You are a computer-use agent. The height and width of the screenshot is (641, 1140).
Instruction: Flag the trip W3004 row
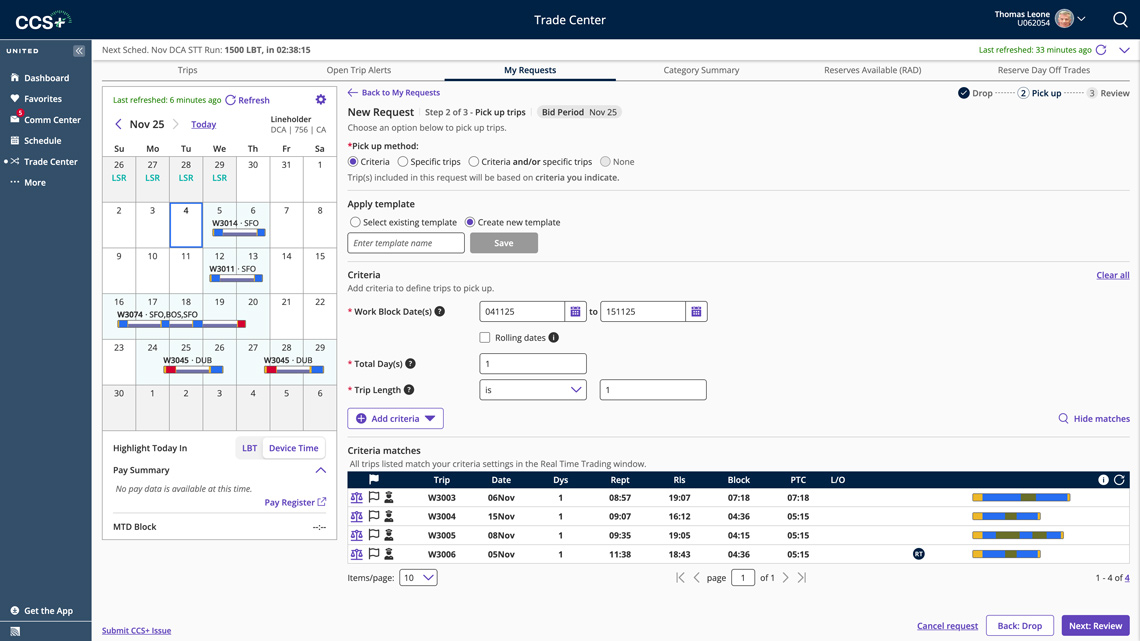coord(373,516)
